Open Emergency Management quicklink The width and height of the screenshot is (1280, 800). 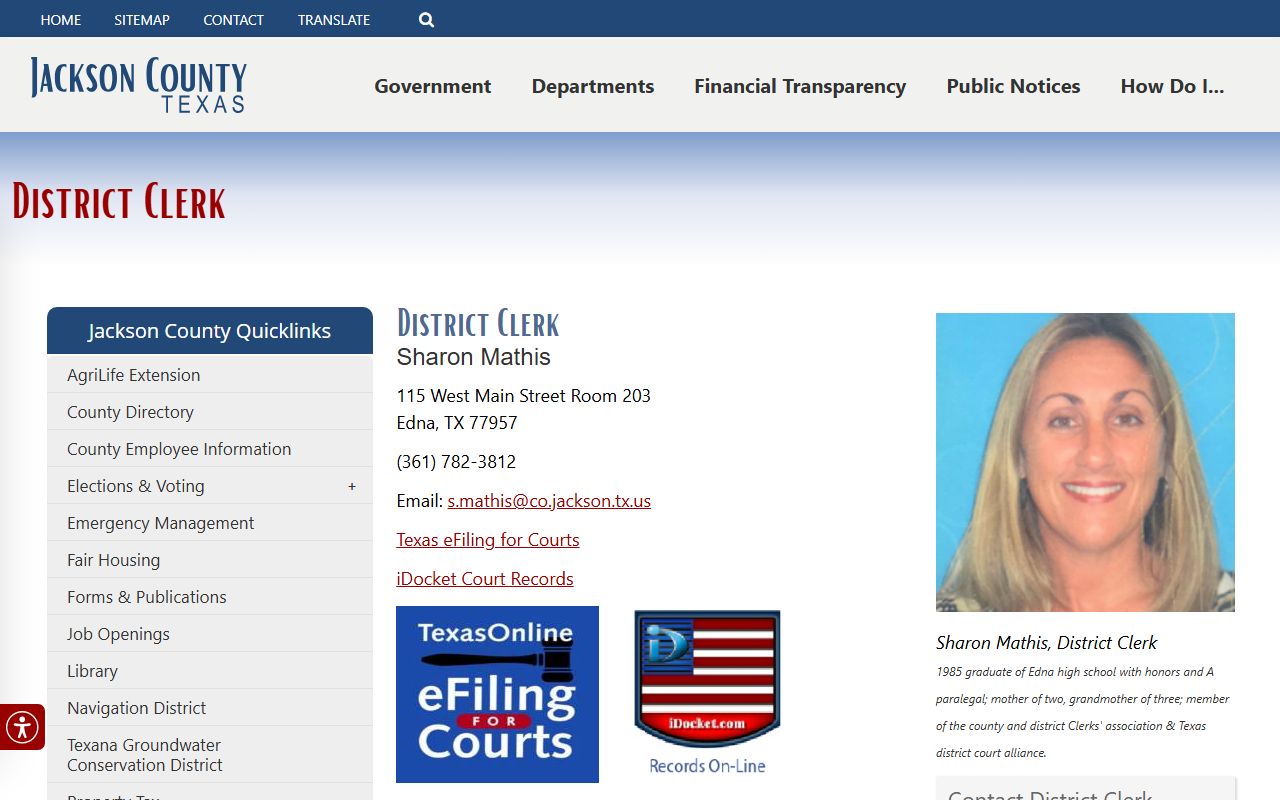click(x=210, y=523)
